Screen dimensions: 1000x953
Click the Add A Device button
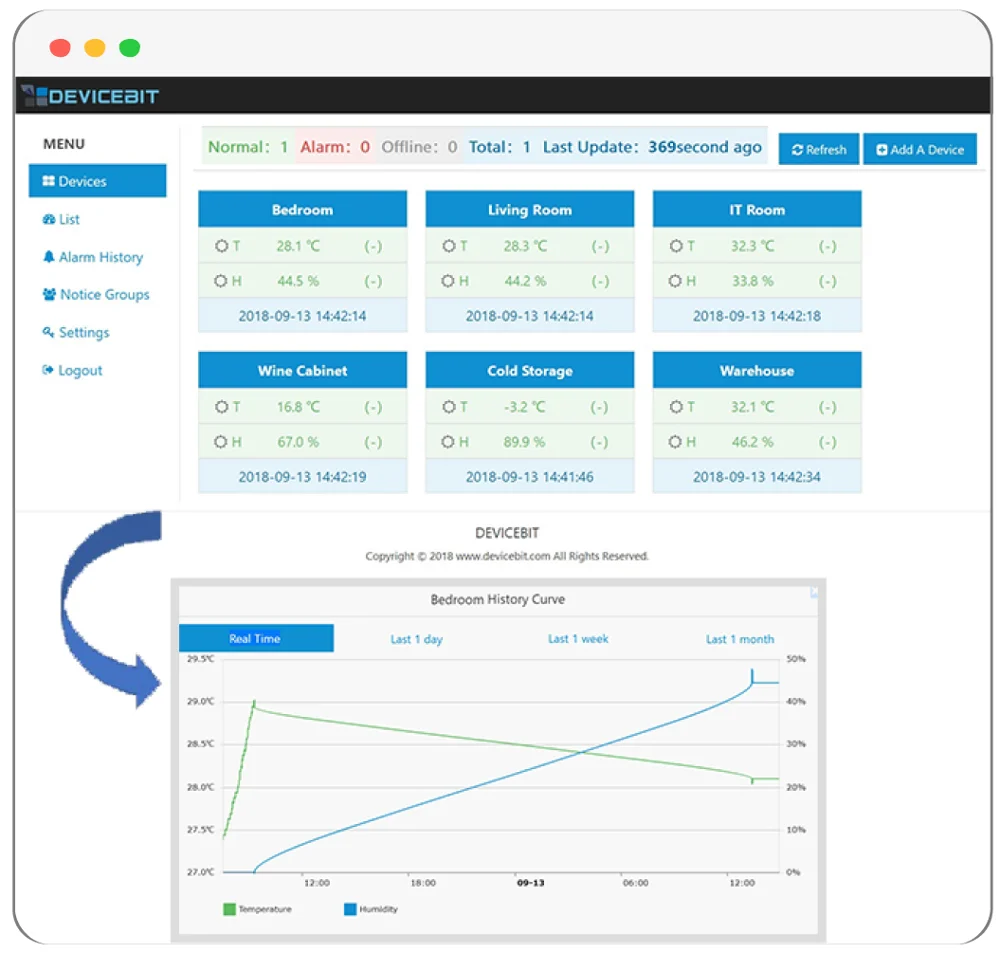[920, 149]
